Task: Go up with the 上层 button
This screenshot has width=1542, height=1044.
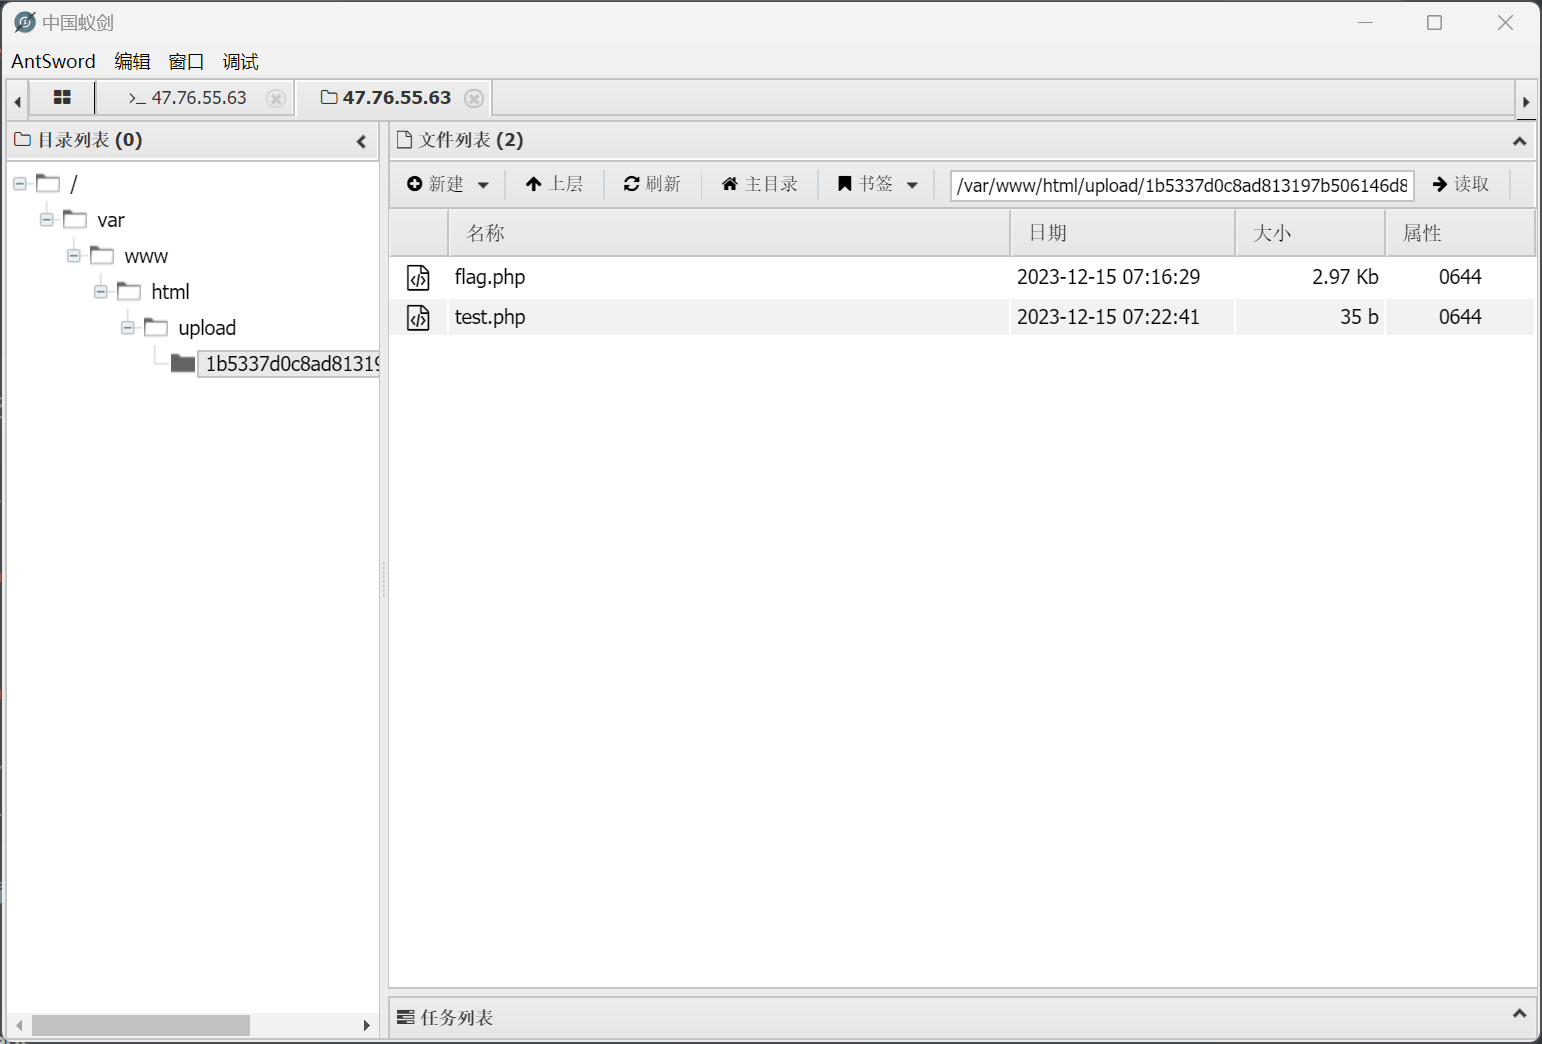Action: tap(554, 184)
